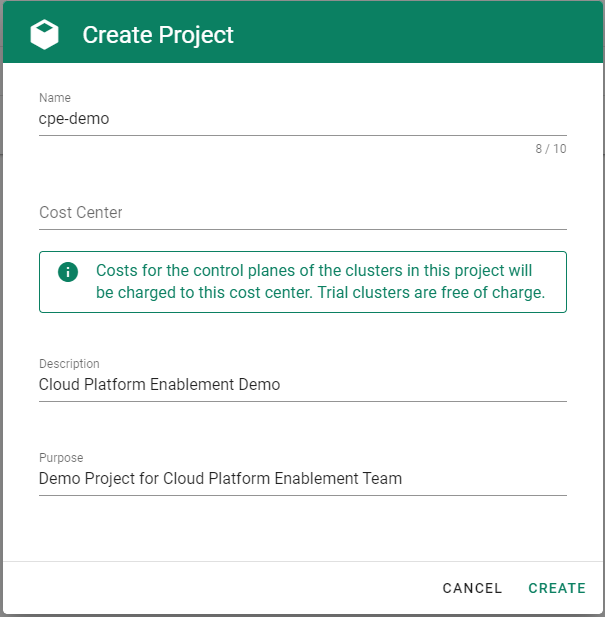Image resolution: width=605 pixels, height=617 pixels.
Task: Click the "8 / 10" character counter
Action: [x=550, y=149]
